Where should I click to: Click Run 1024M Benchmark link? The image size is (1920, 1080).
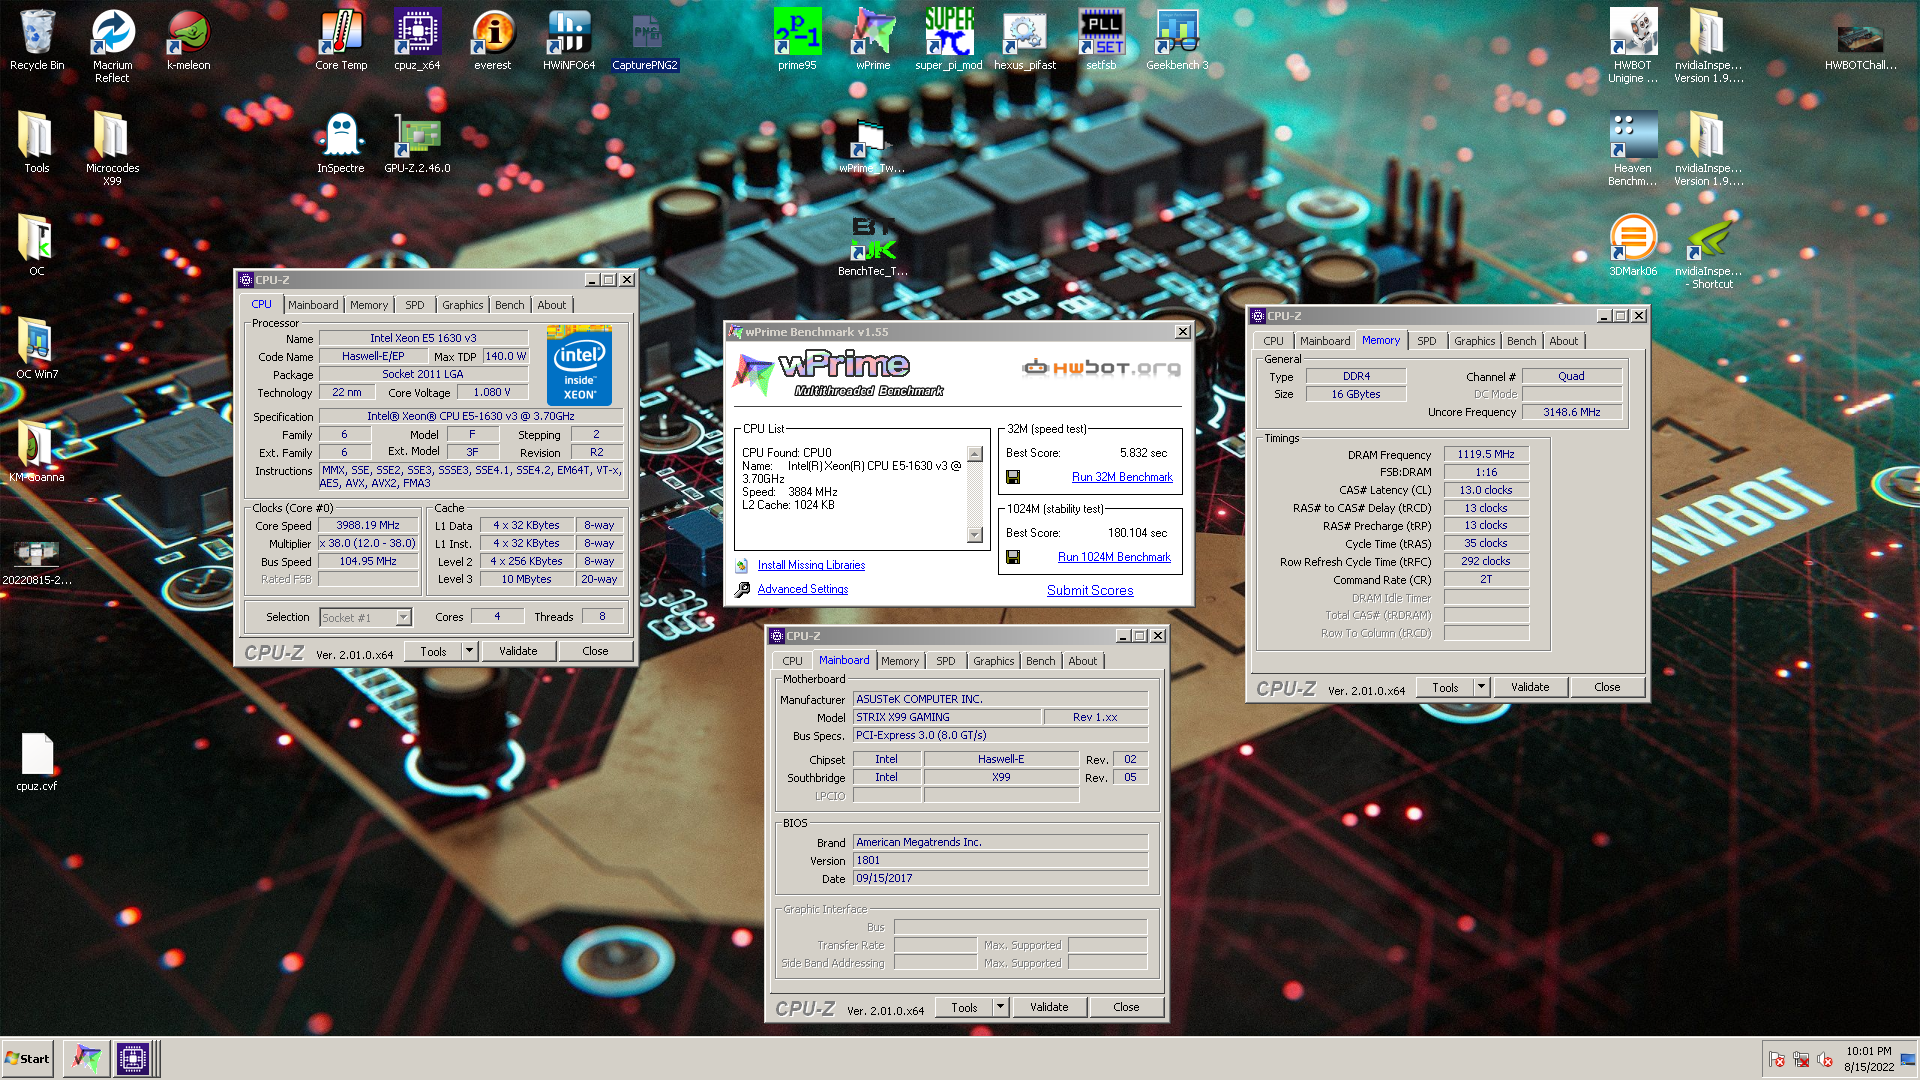1114,557
